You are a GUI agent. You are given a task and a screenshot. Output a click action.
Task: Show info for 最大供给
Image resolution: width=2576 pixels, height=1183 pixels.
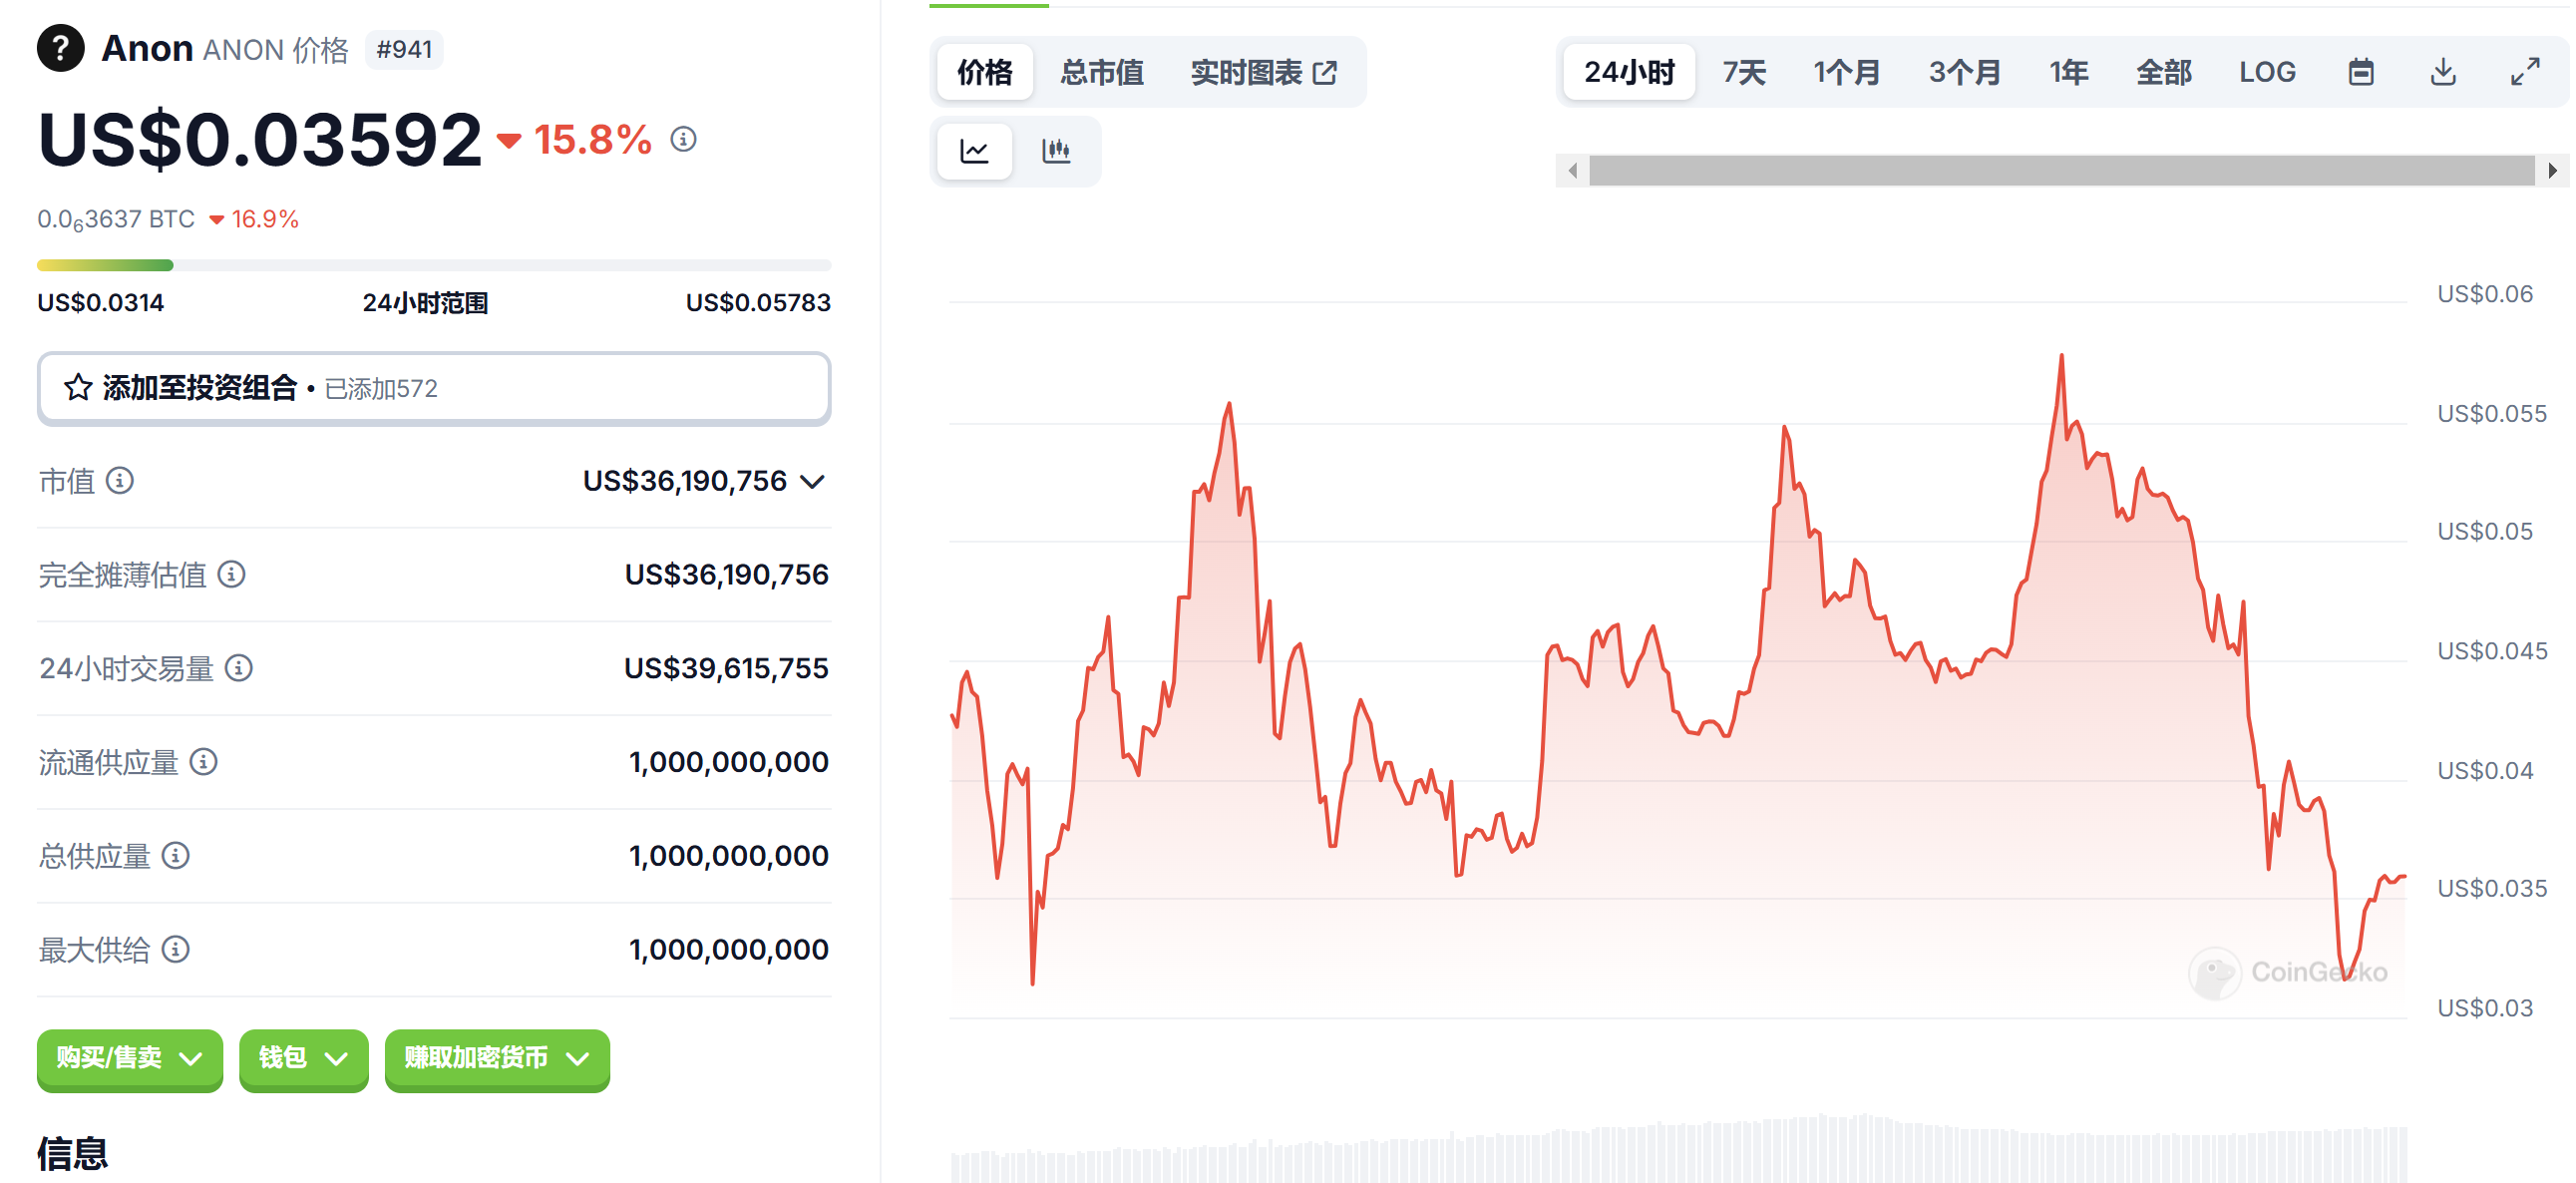[x=176, y=949]
